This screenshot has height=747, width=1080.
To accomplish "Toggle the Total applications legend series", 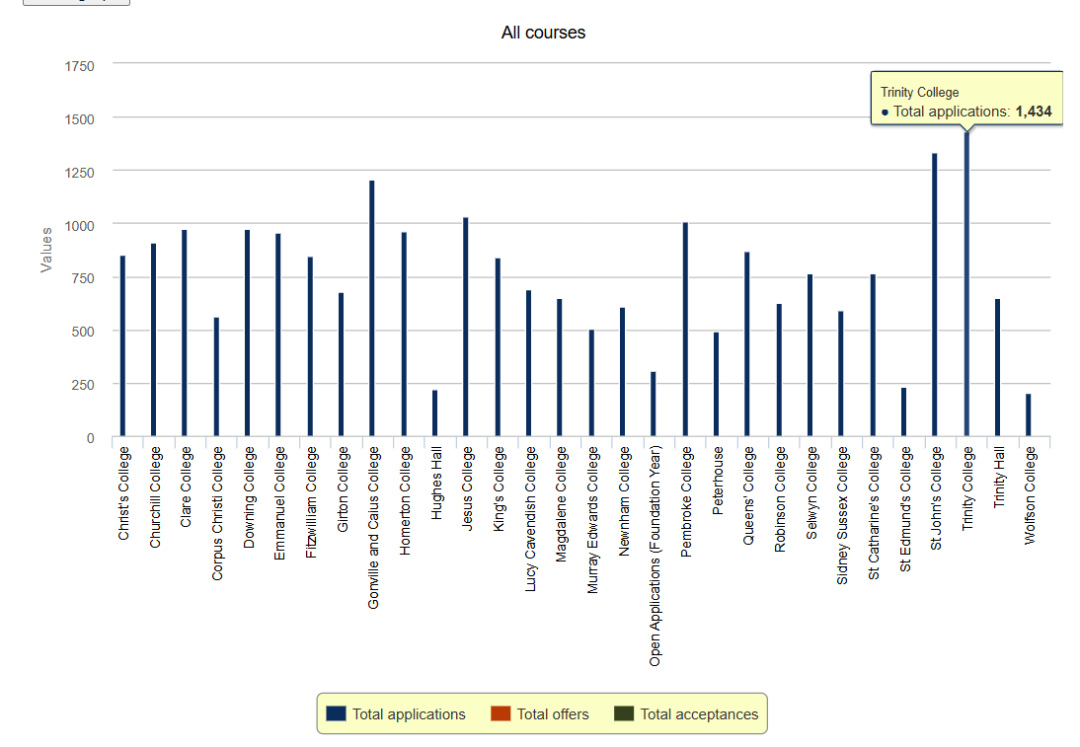I will [396, 714].
